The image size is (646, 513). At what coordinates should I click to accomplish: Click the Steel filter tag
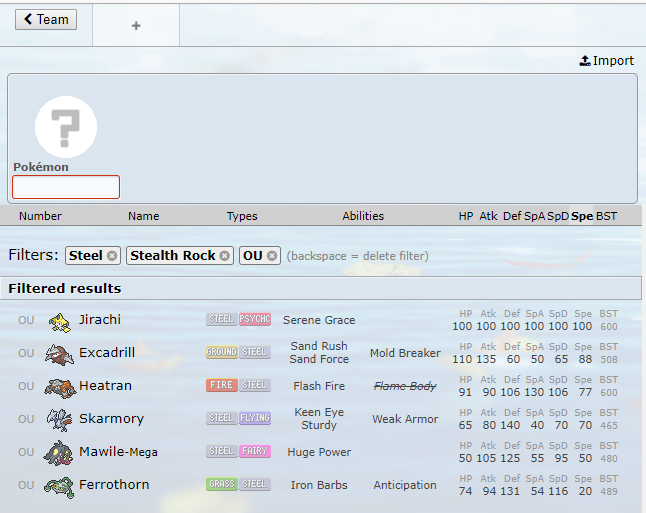click(x=93, y=255)
